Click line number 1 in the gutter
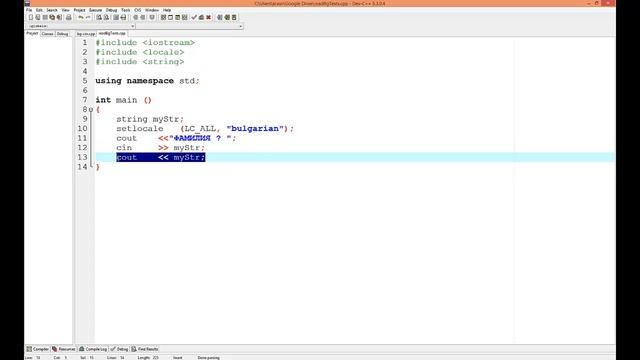This screenshot has width=640, height=360. pos(84,43)
